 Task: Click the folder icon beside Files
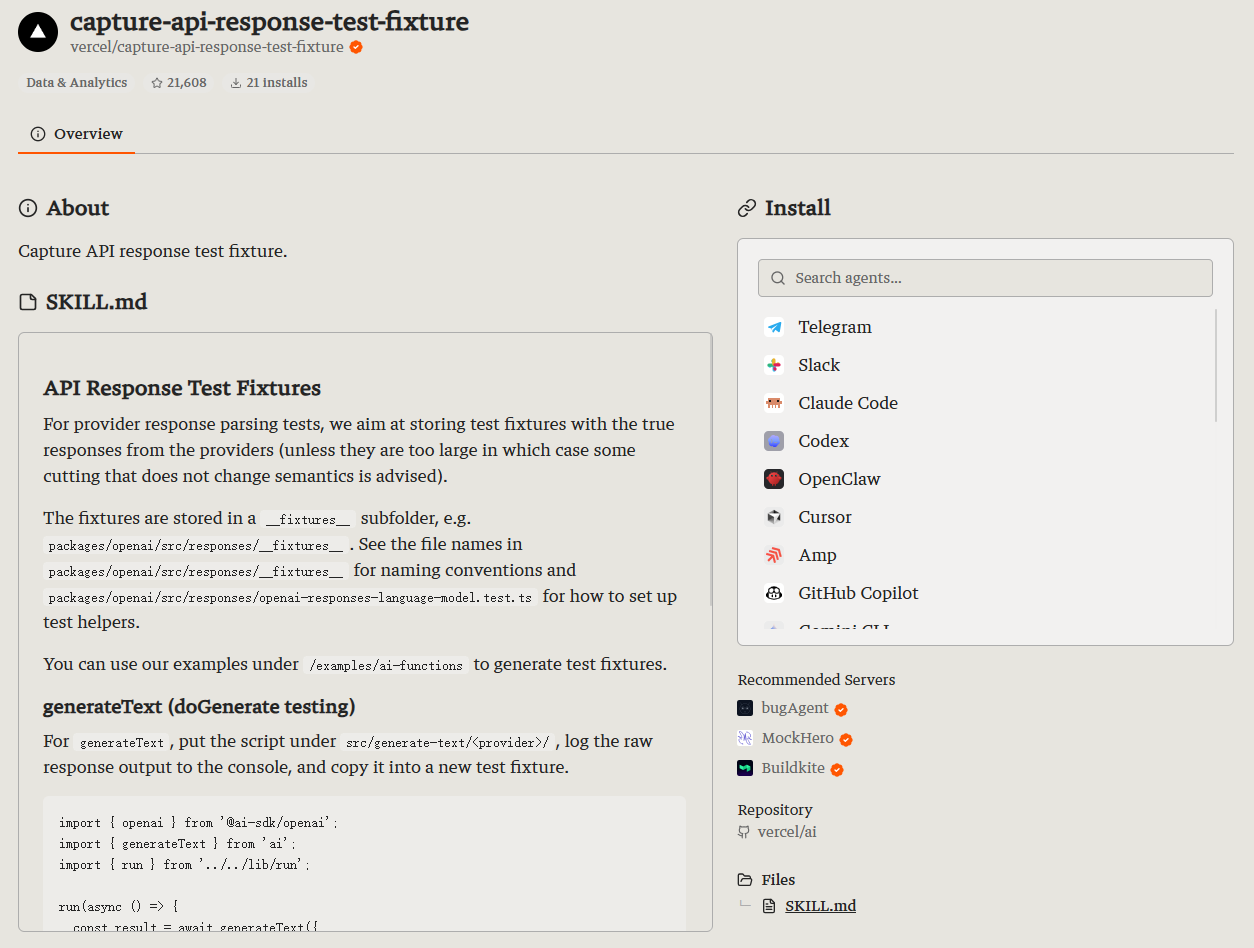[745, 880]
